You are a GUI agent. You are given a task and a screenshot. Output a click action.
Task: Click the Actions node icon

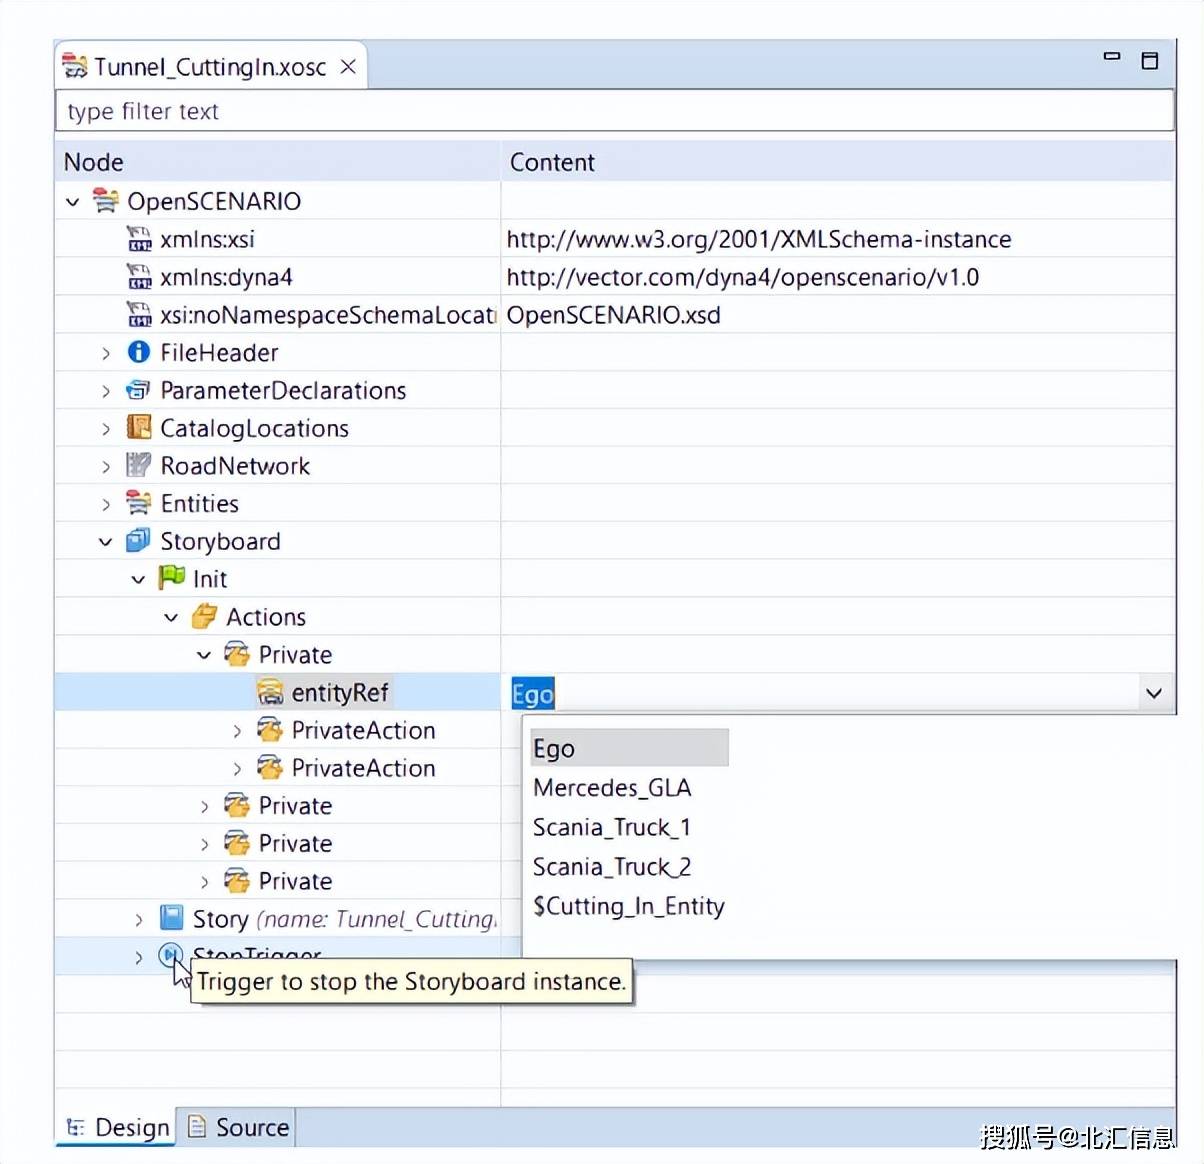204,616
